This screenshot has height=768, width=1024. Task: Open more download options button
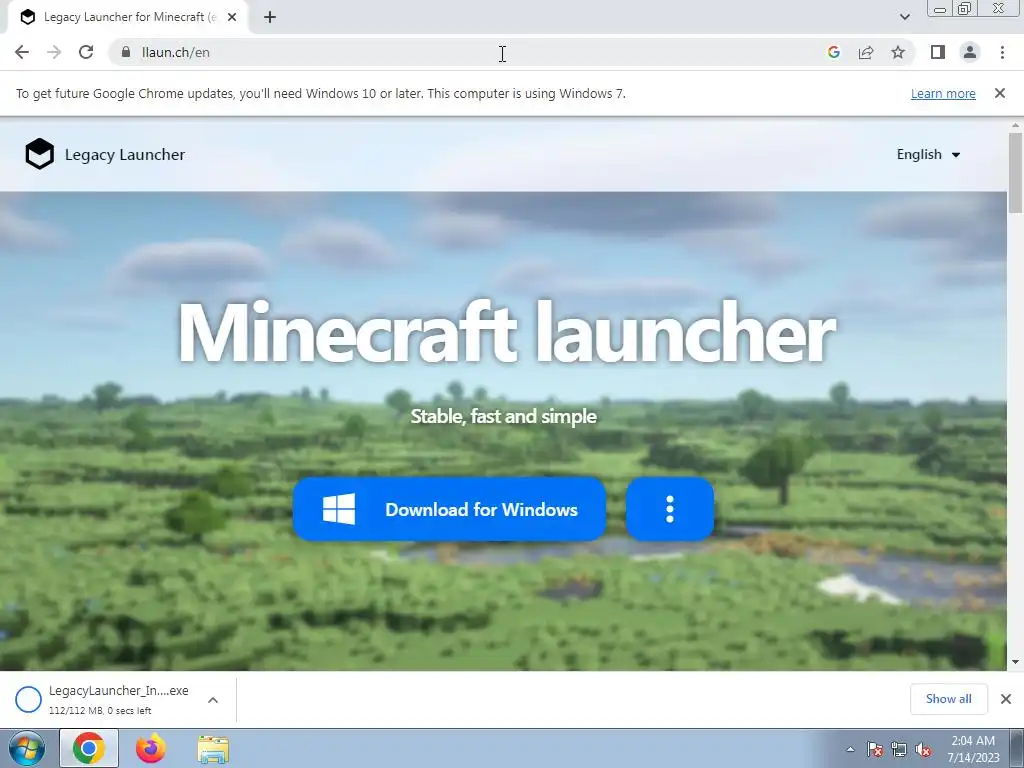(x=670, y=509)
